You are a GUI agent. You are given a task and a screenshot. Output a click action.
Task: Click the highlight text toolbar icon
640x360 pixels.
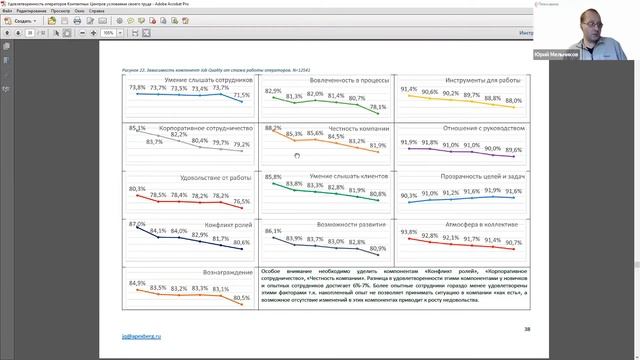[x=142, y=21]
